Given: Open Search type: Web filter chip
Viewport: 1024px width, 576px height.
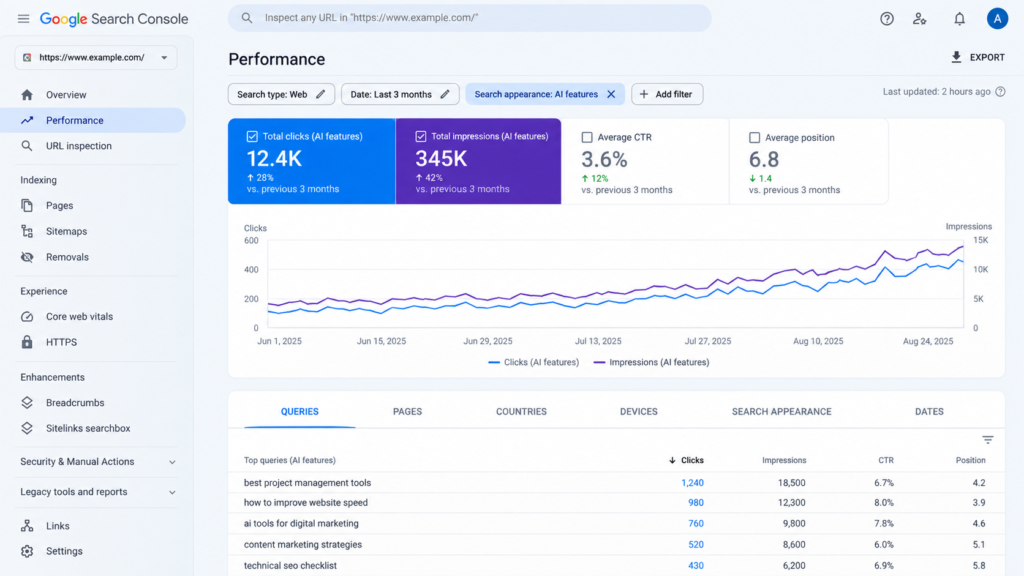Looking at the screenshot, I should pyautogui.click(x=281, y=94).
